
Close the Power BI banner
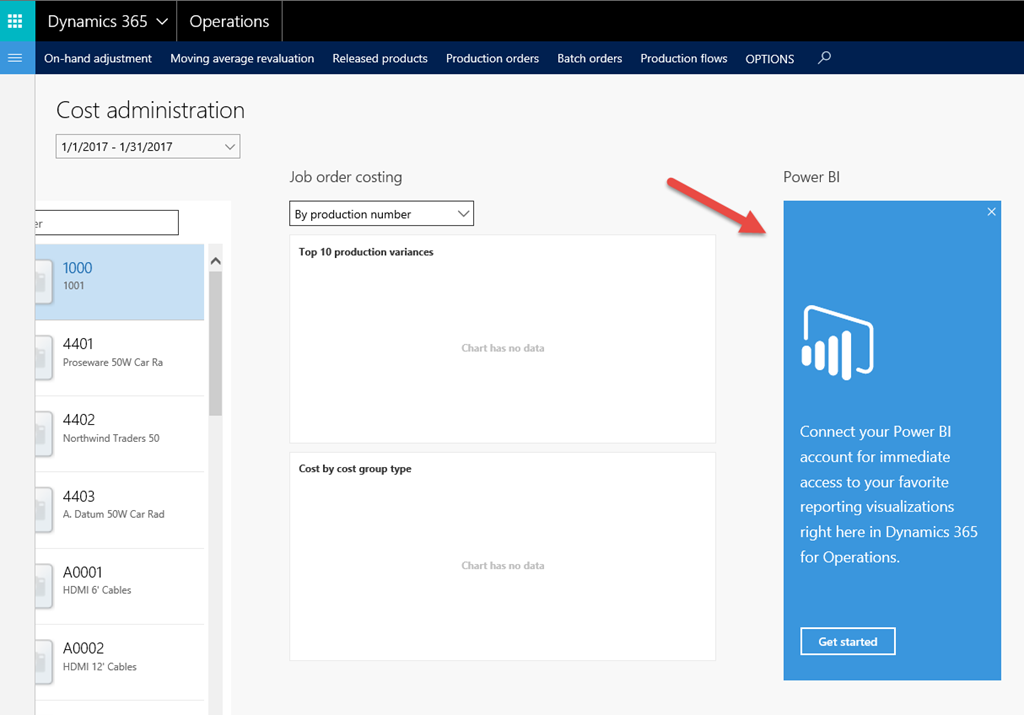(x=991, y=212)
